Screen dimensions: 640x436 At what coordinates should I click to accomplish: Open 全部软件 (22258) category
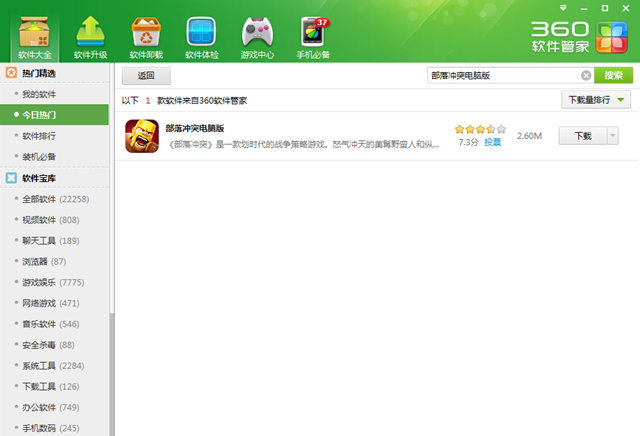click(55, 199)
